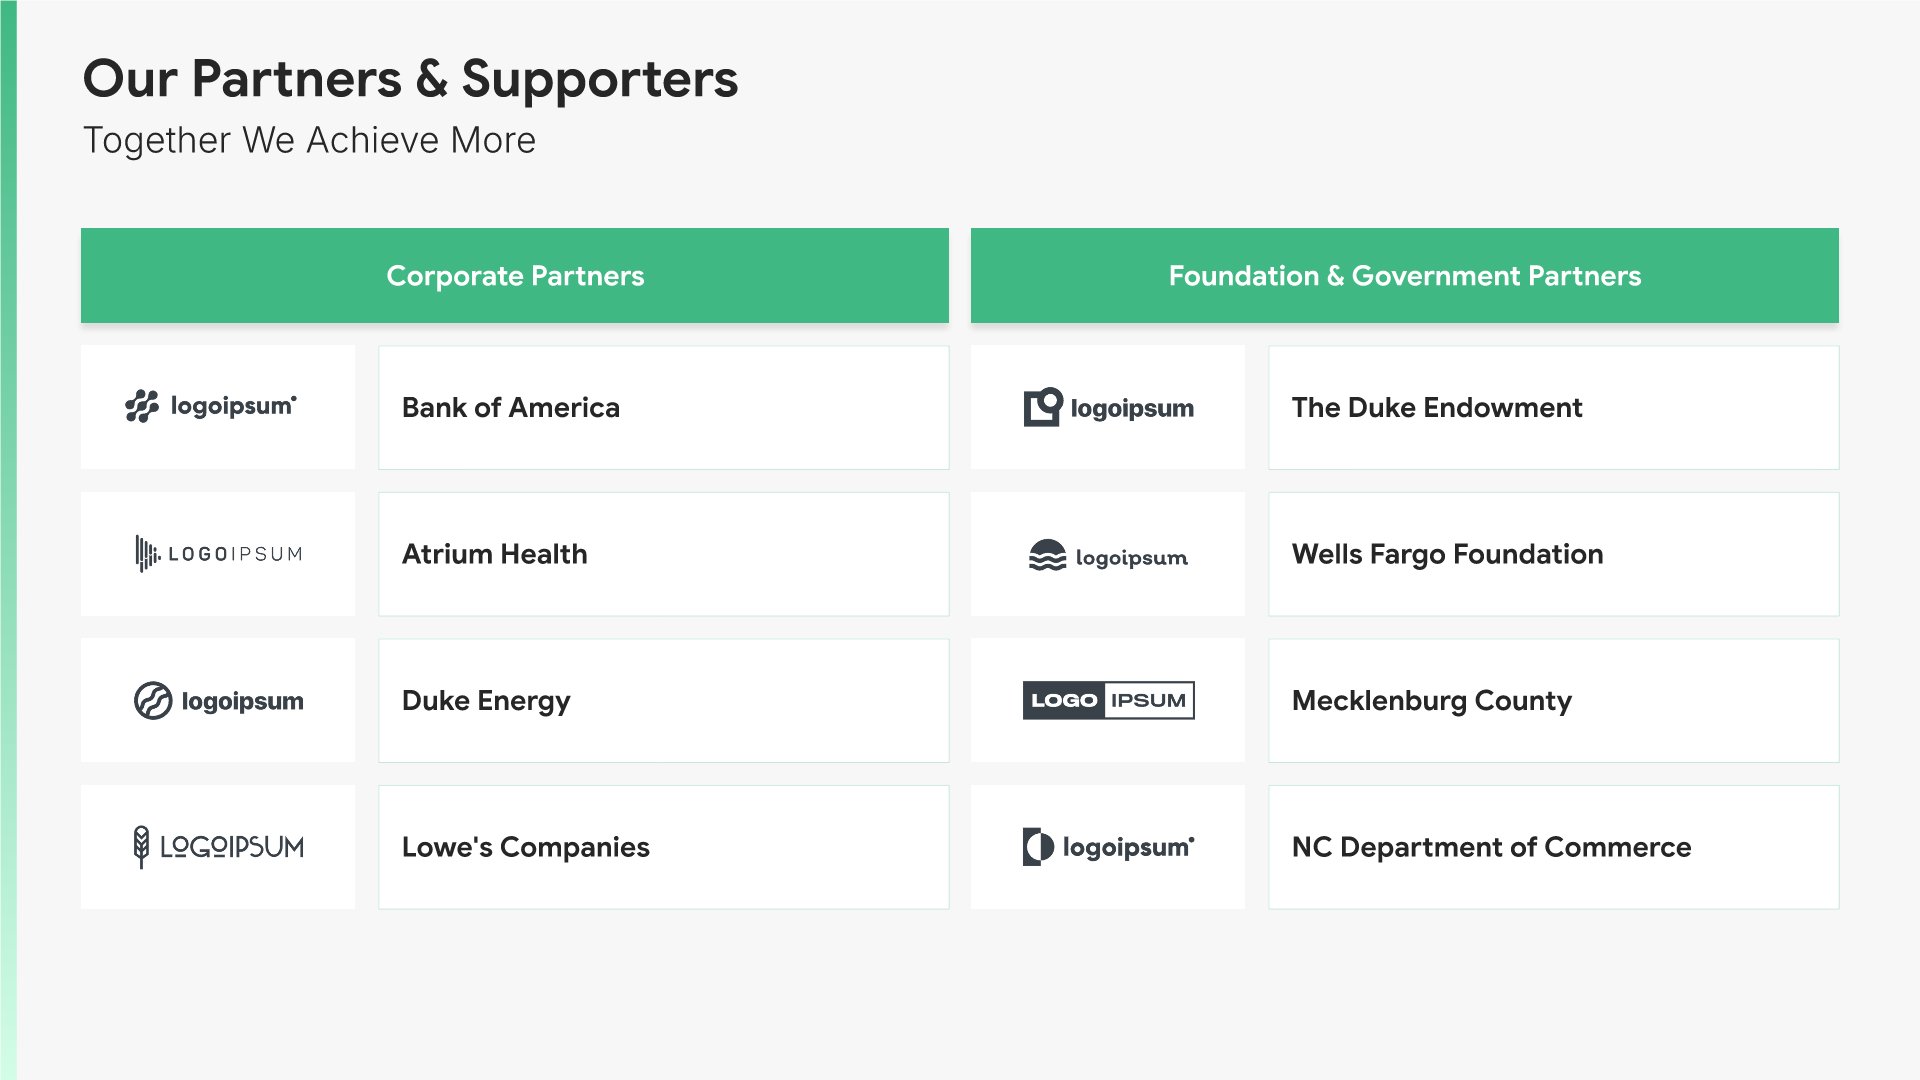This screenshot has height=1080, width=1920.
Task: Click the Bank of America partner card
Action: (x=663, y=407)
